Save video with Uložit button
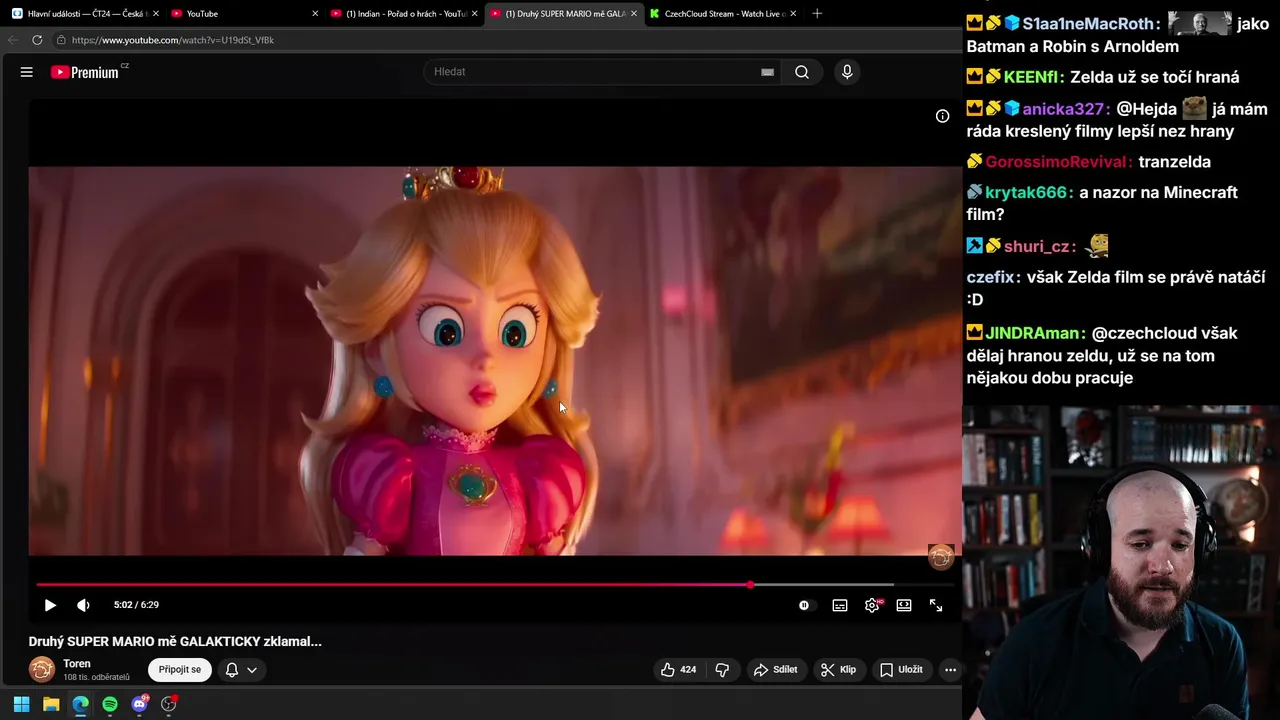 tap(901, 670)
